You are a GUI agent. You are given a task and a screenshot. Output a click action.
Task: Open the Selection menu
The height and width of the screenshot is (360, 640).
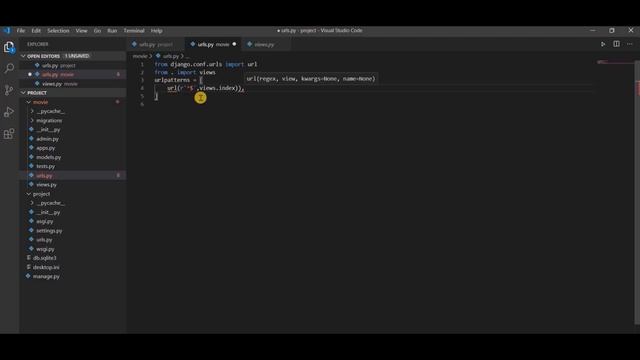(x=58, y=31)
